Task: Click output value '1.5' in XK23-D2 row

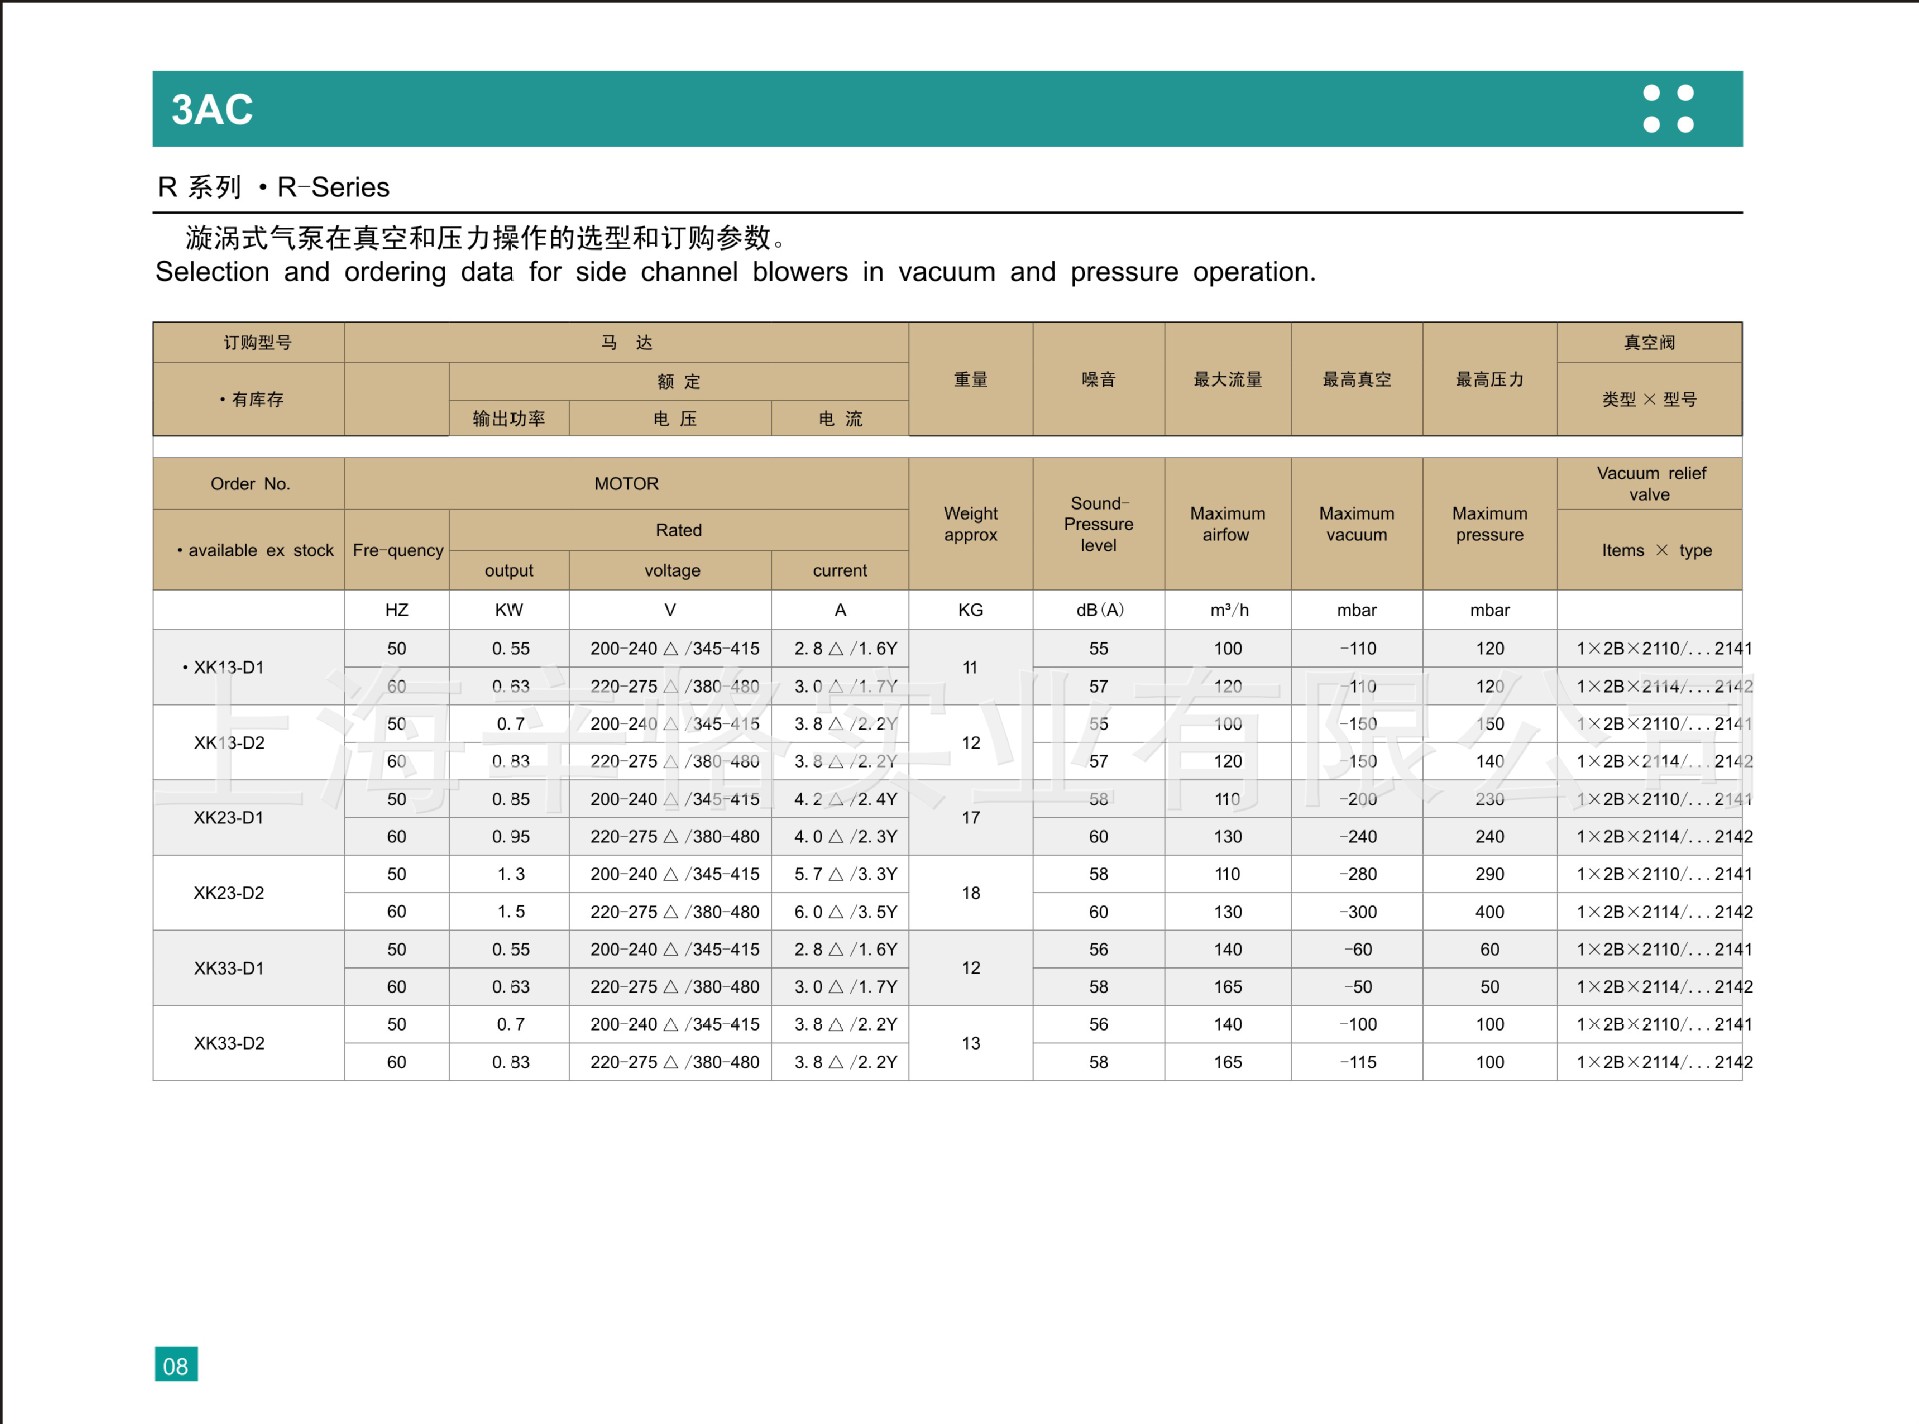Action: [x=511, y=912]
